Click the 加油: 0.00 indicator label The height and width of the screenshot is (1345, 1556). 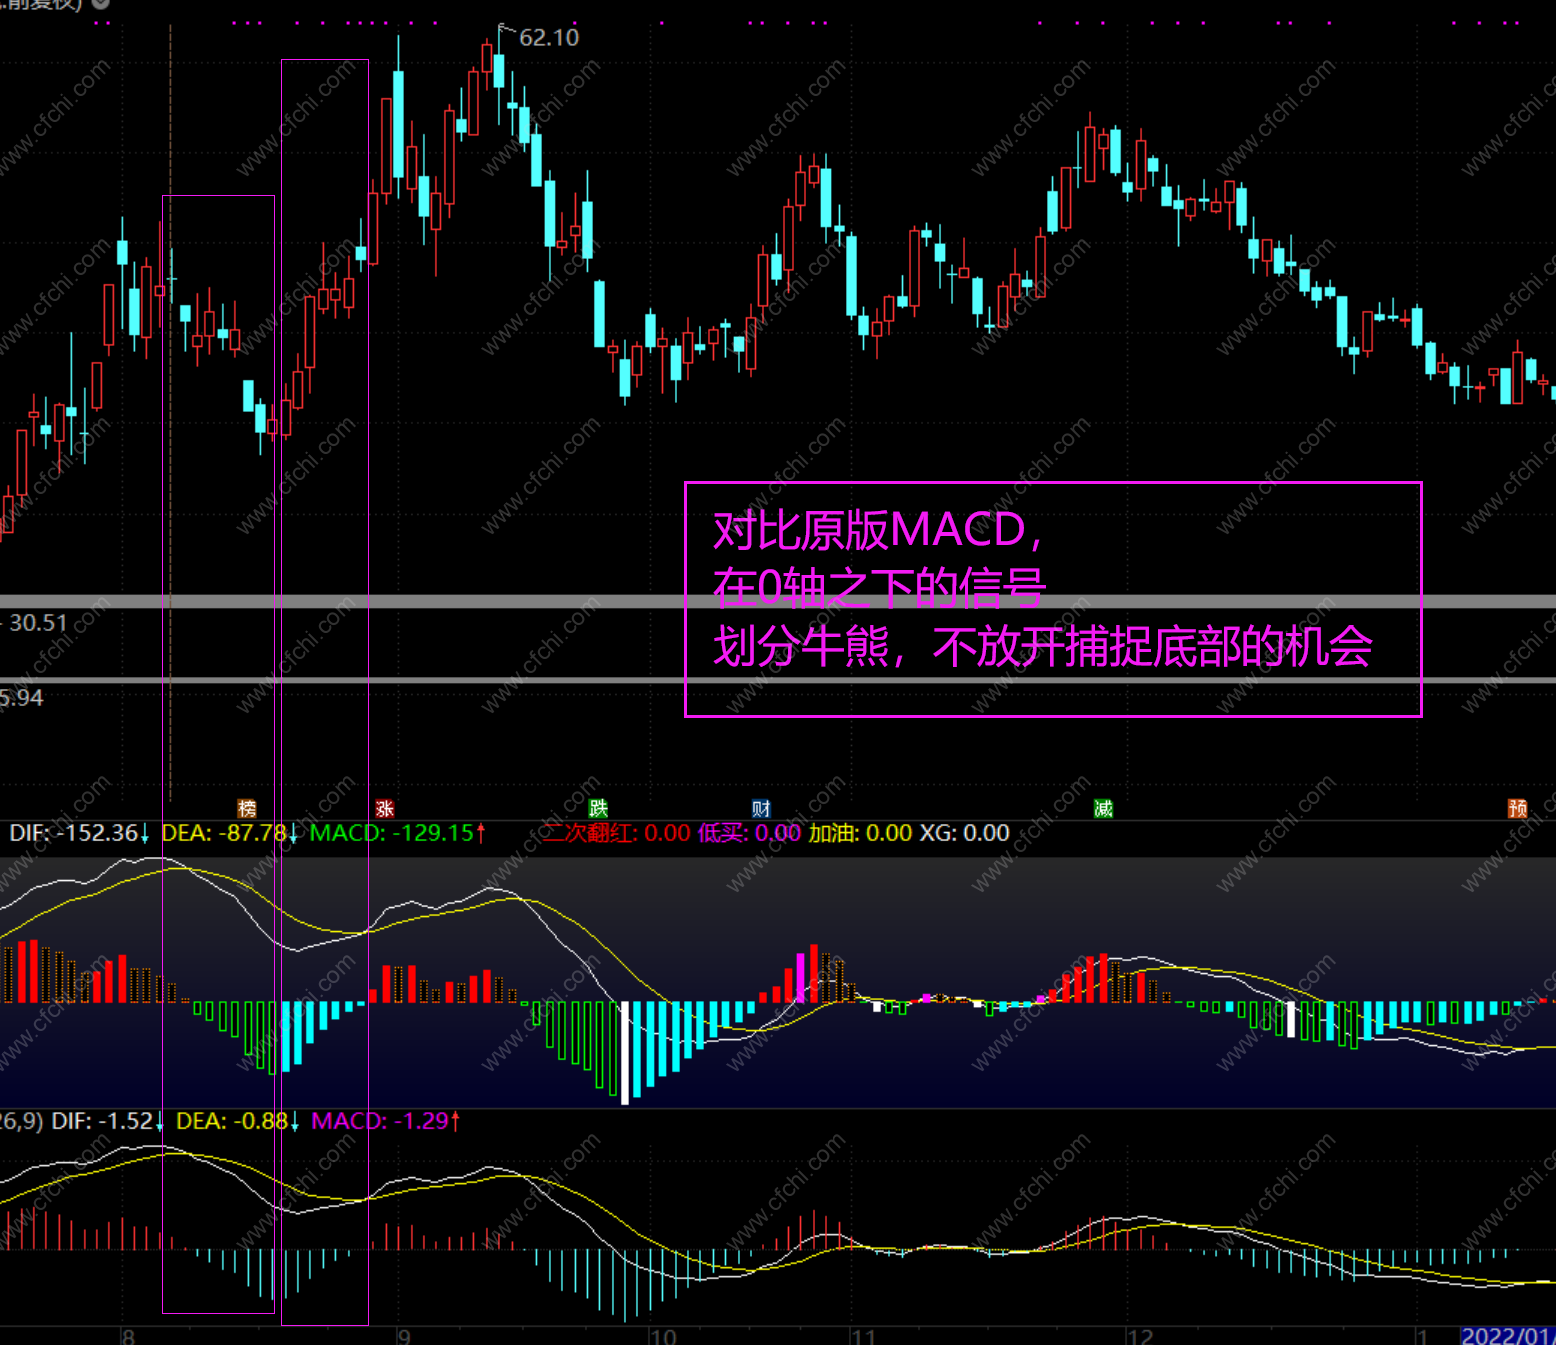click(860, 833)
